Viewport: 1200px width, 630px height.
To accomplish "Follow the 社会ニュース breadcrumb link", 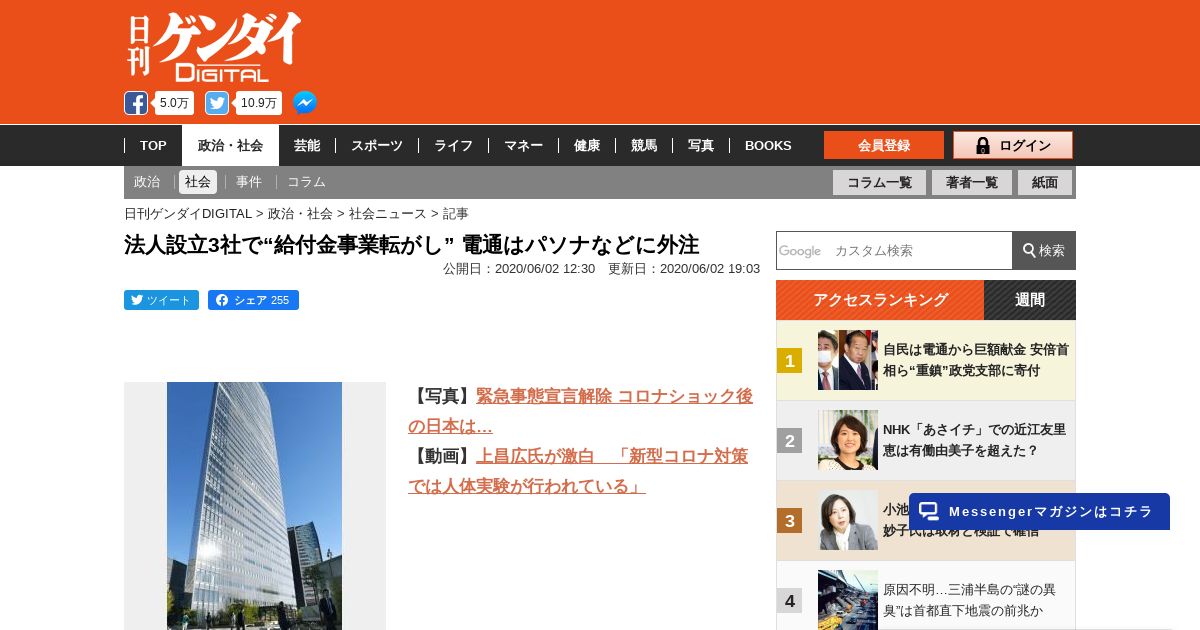I will (x=388, y=213).
